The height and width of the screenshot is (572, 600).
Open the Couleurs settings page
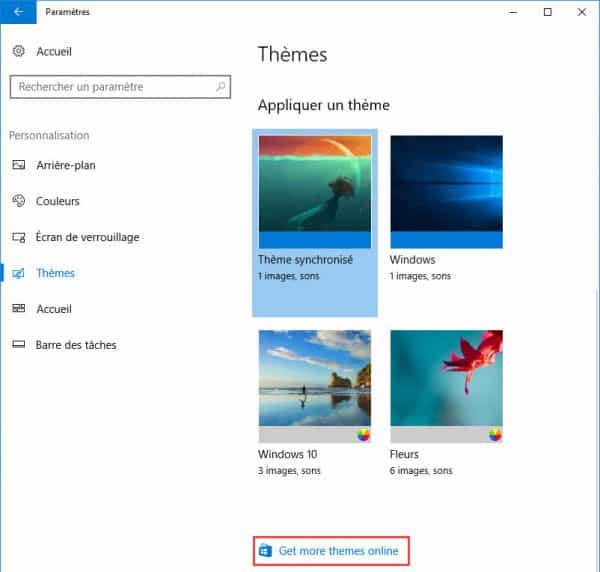pos(57,201)
